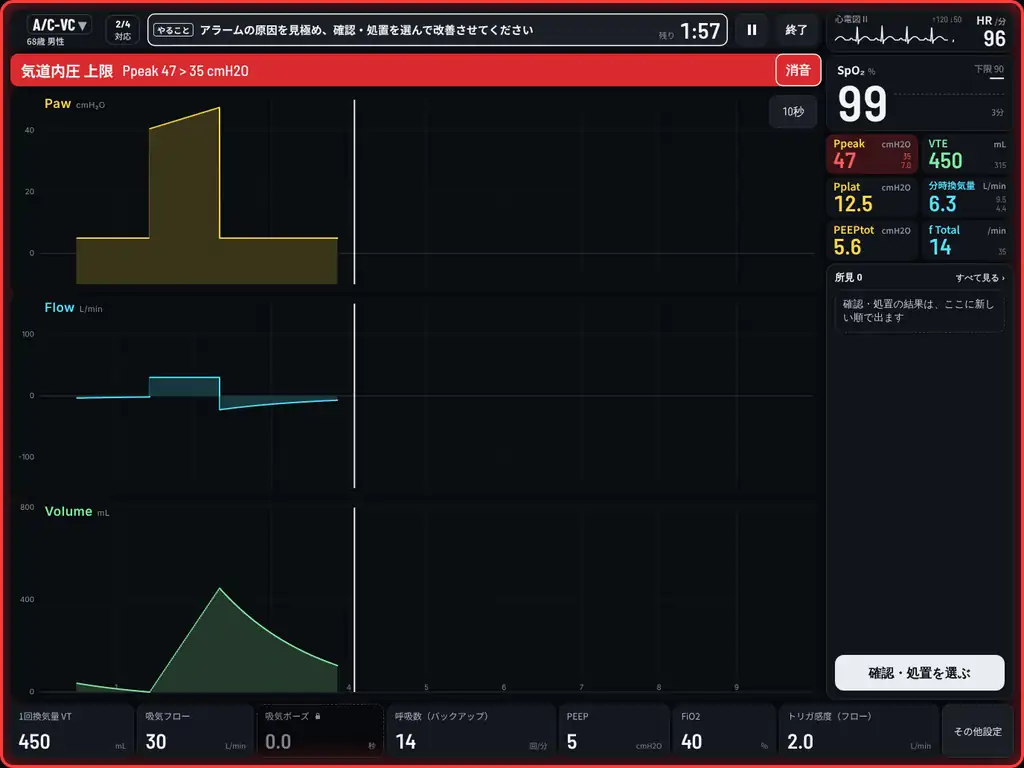The image size is (1024, 768).
Task: Pause the simulation timer
Action: click(x=752, y=30)
